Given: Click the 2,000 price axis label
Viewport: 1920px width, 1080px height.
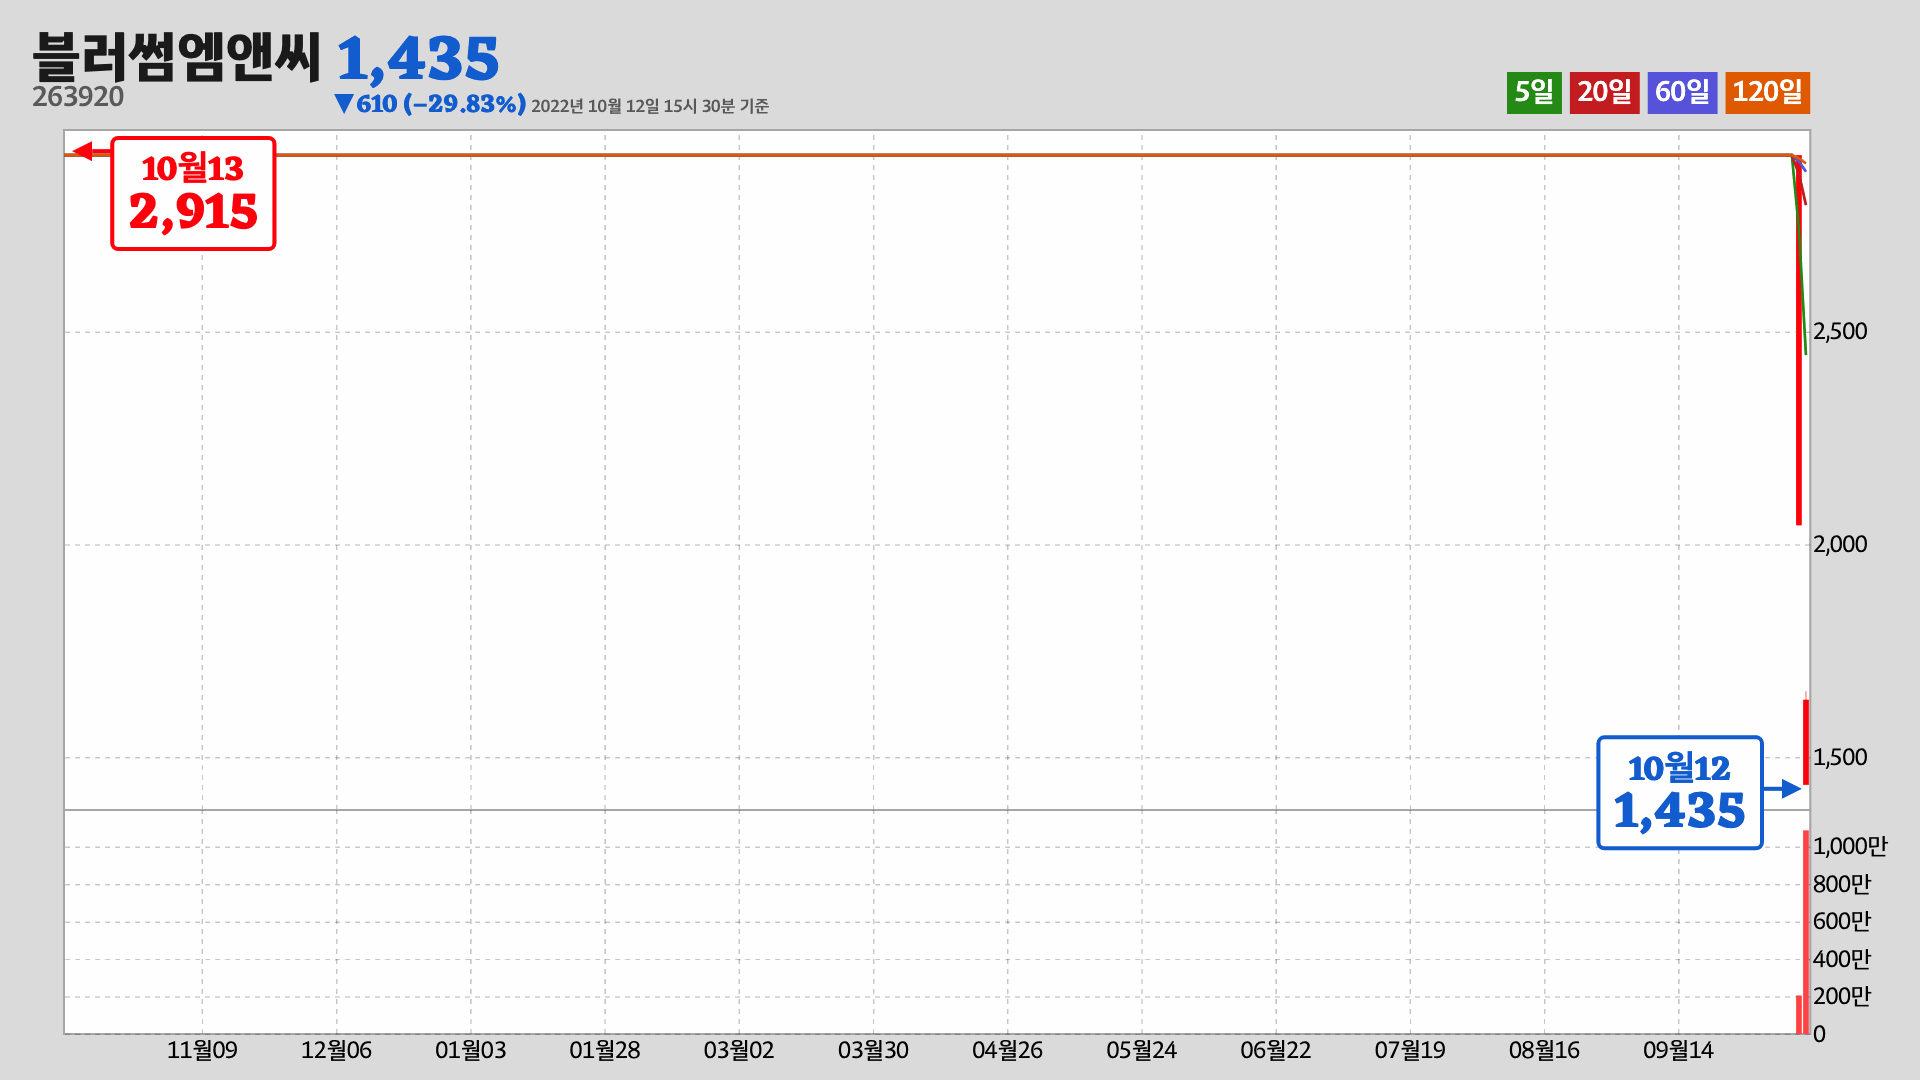Looking at the screenshot, I should [x=1840, y=545].
